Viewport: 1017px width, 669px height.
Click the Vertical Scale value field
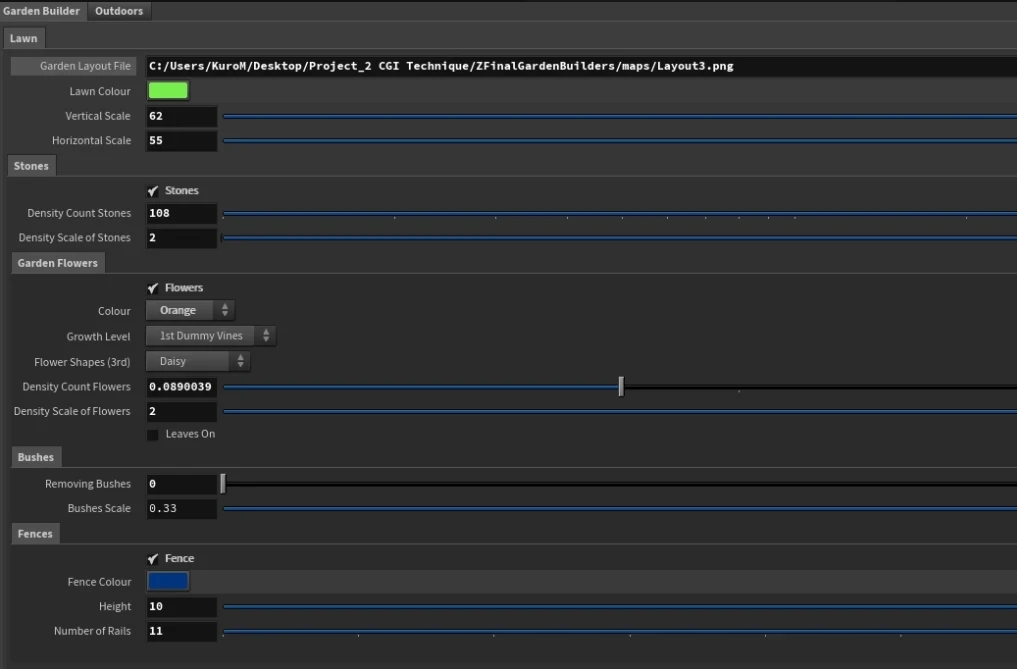pyautogui.click(x=182, y=116)
